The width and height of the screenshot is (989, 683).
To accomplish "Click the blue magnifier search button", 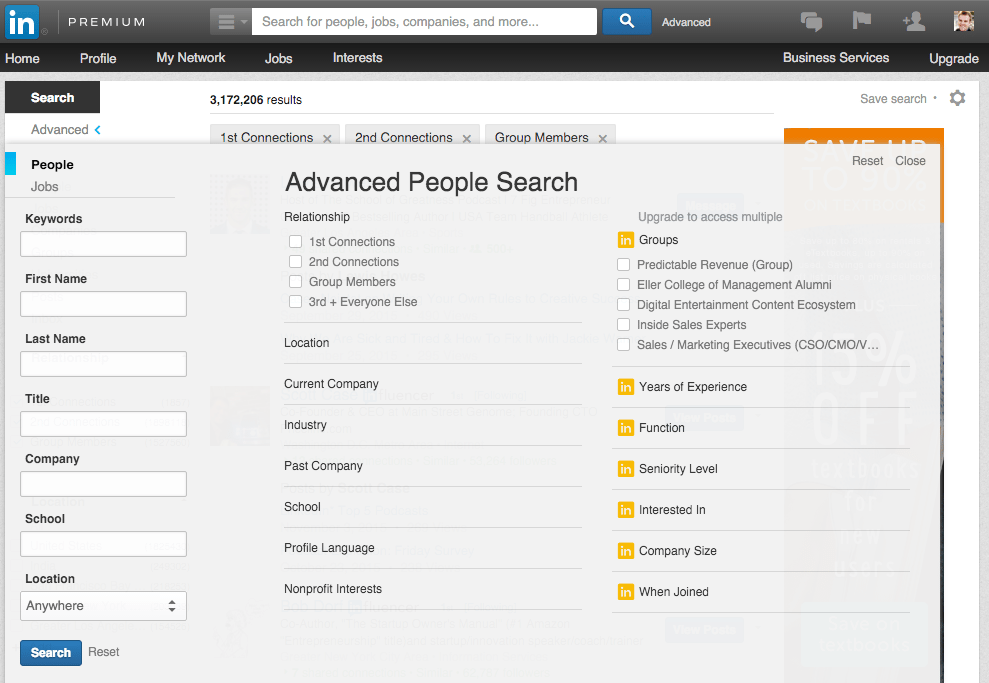I will click(626, 21).
